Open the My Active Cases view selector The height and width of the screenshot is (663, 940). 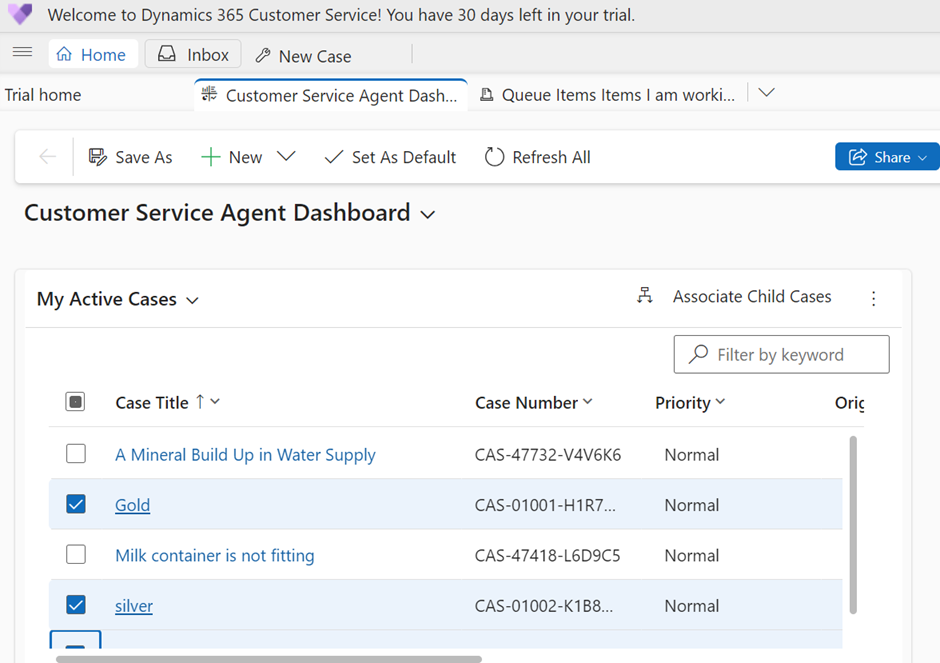[x=192, y=299]
